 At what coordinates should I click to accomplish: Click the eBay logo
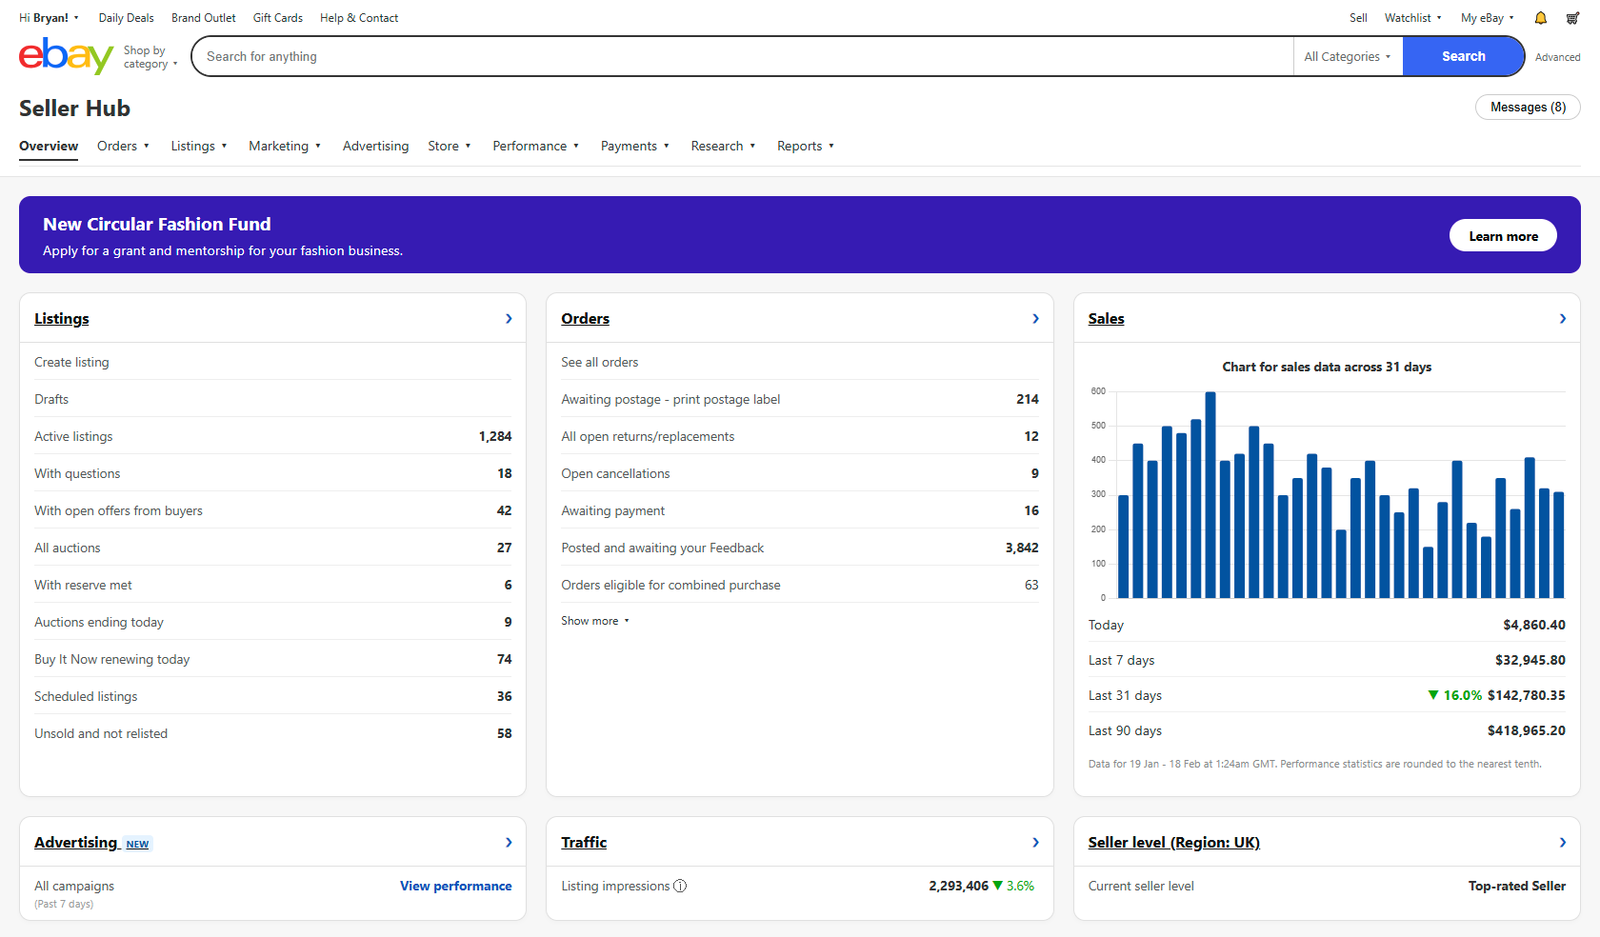65,56
